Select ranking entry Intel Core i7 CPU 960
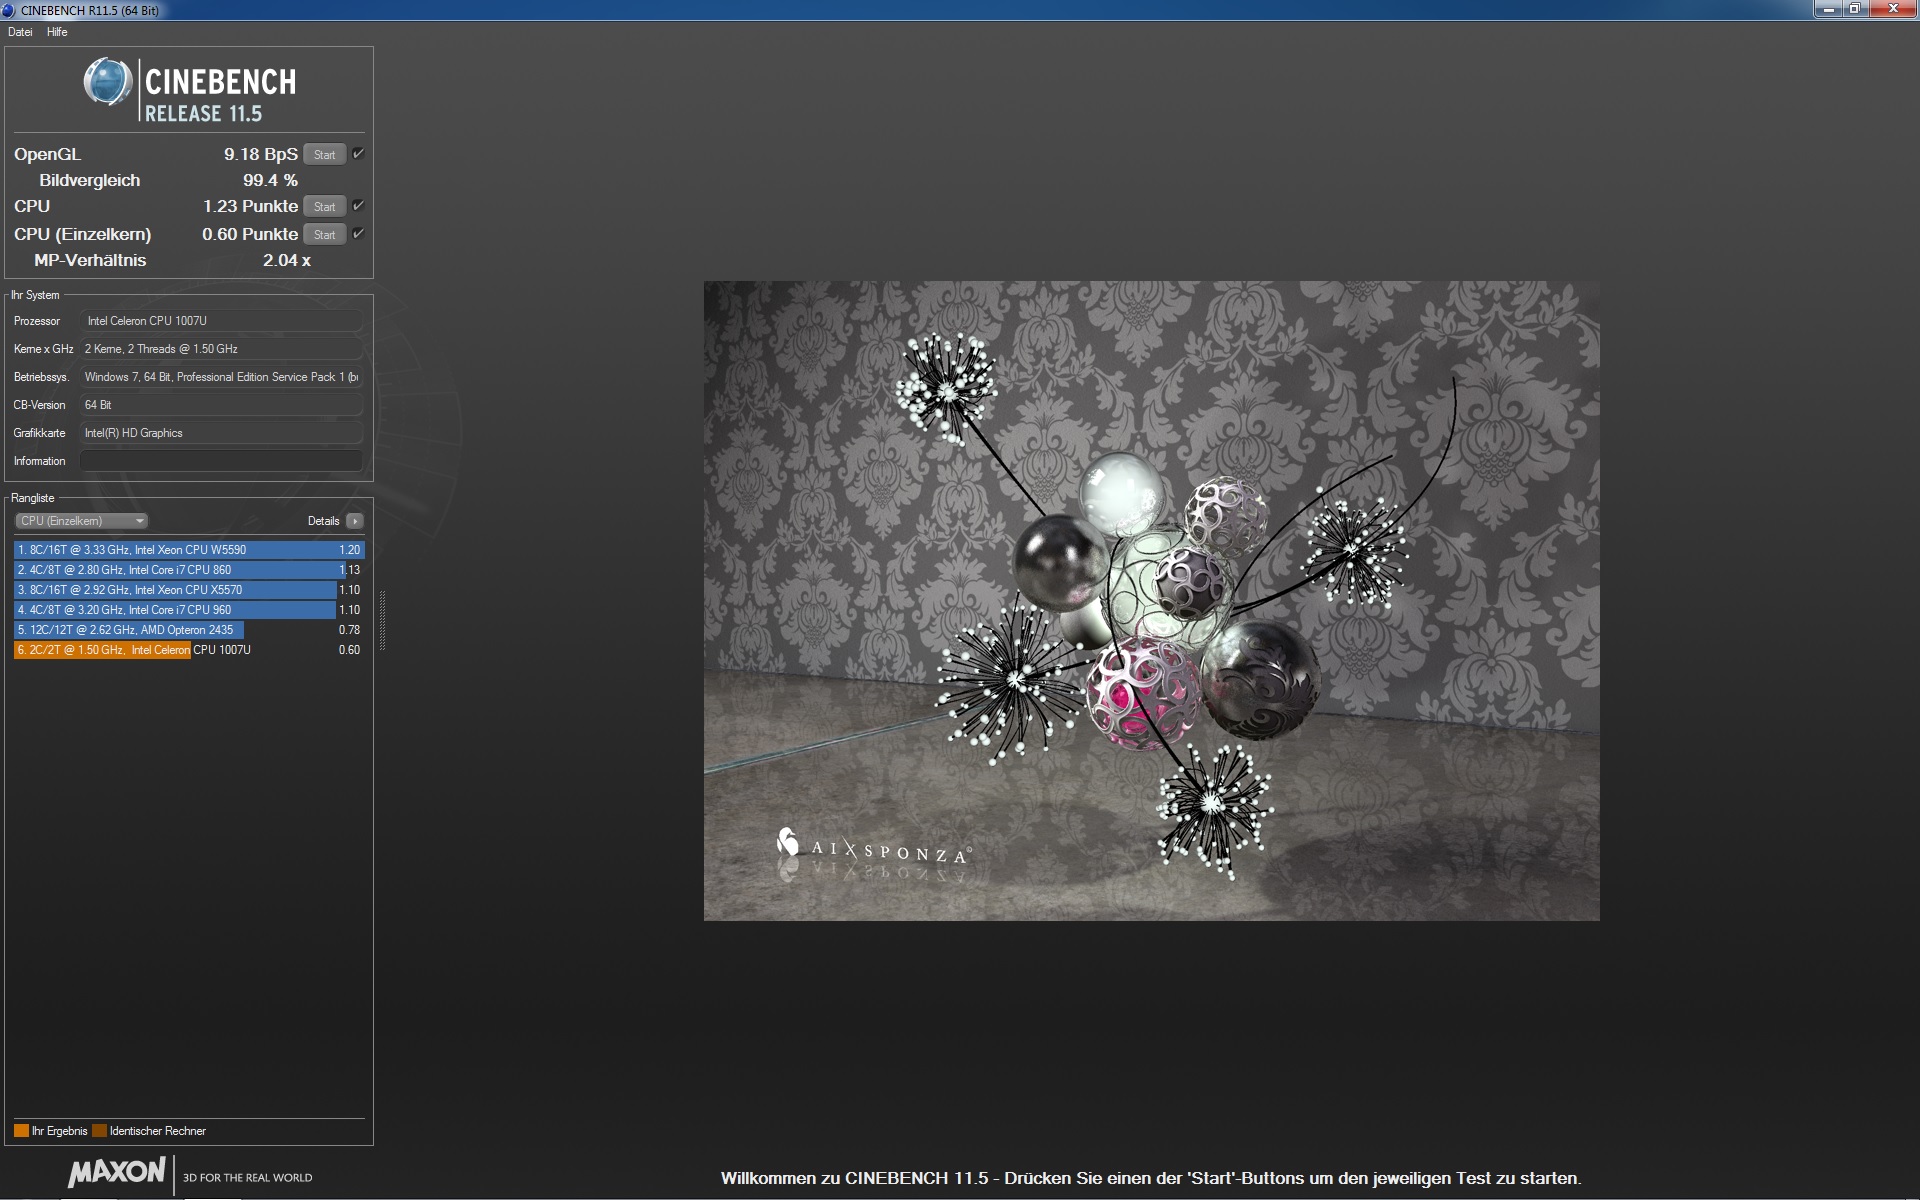 click(189, 610)
